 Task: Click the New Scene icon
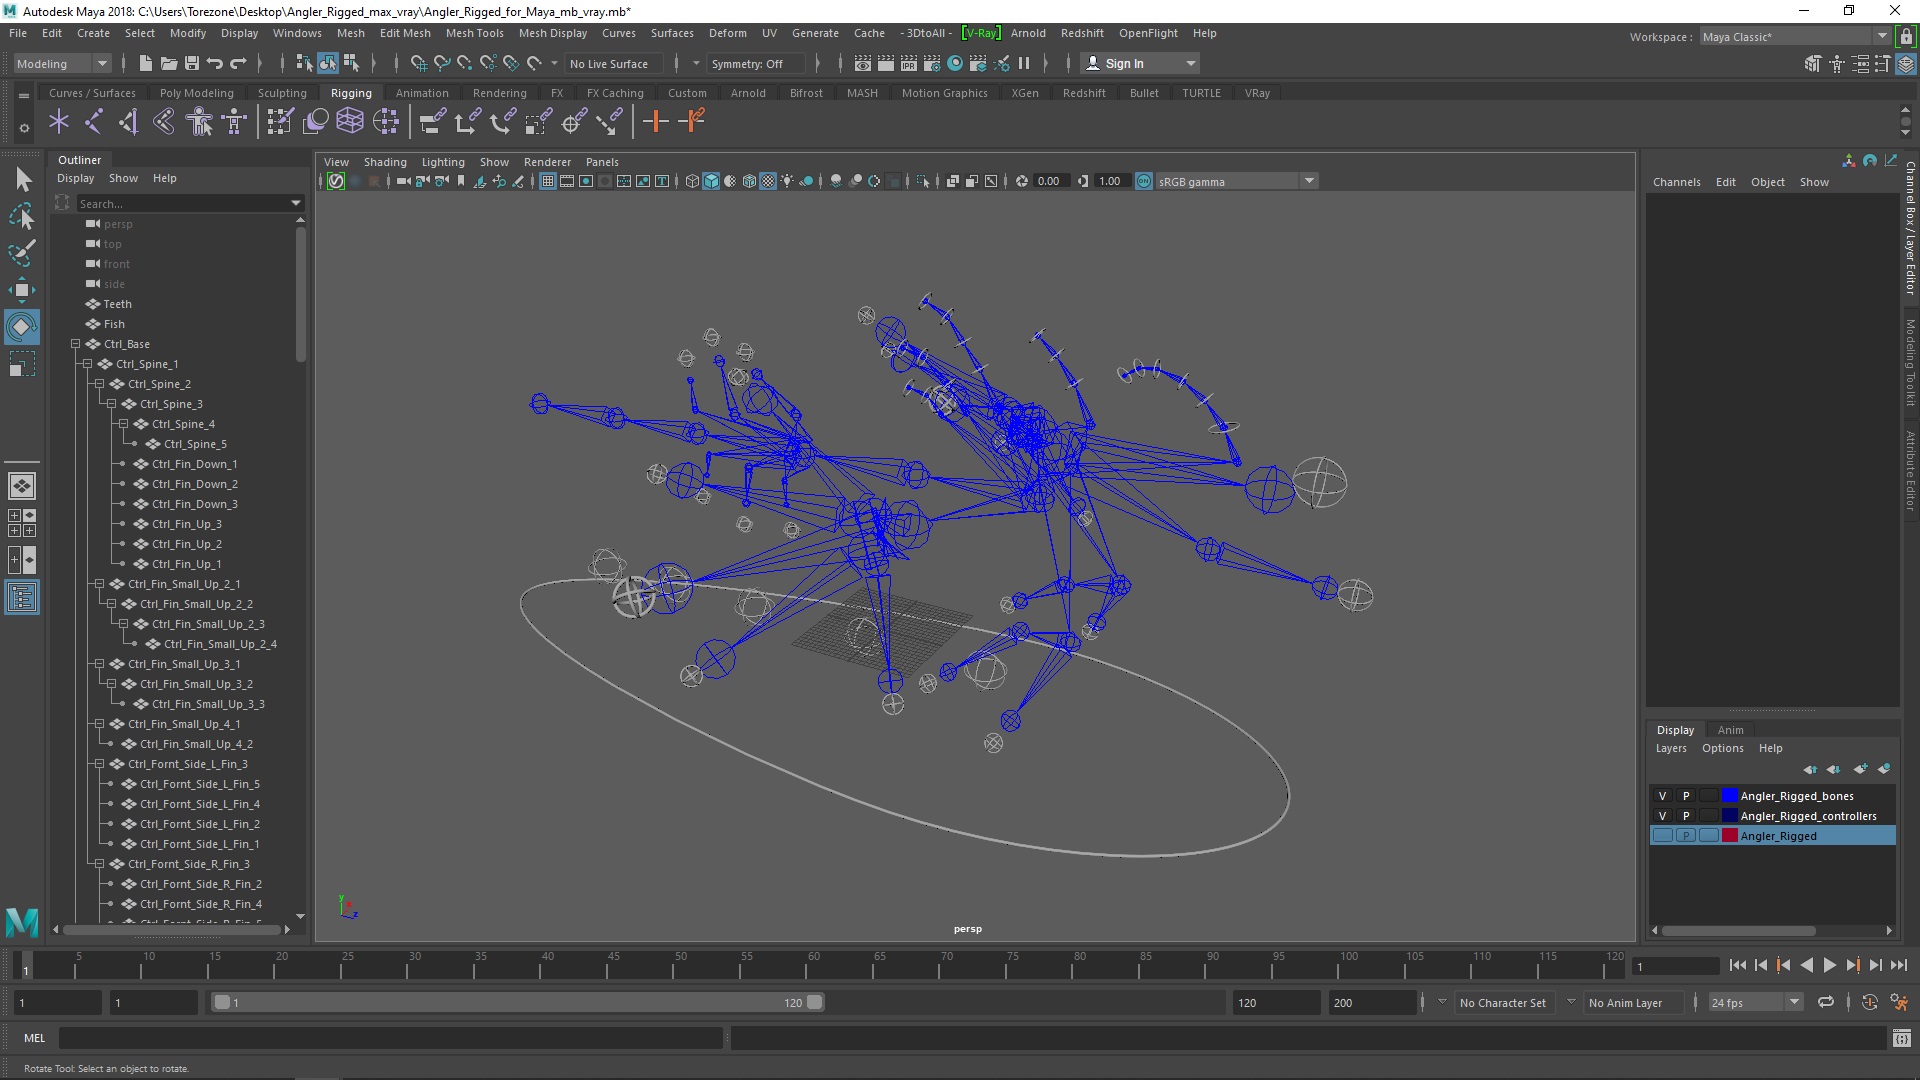pyautogui.click(x=146, y=63)
